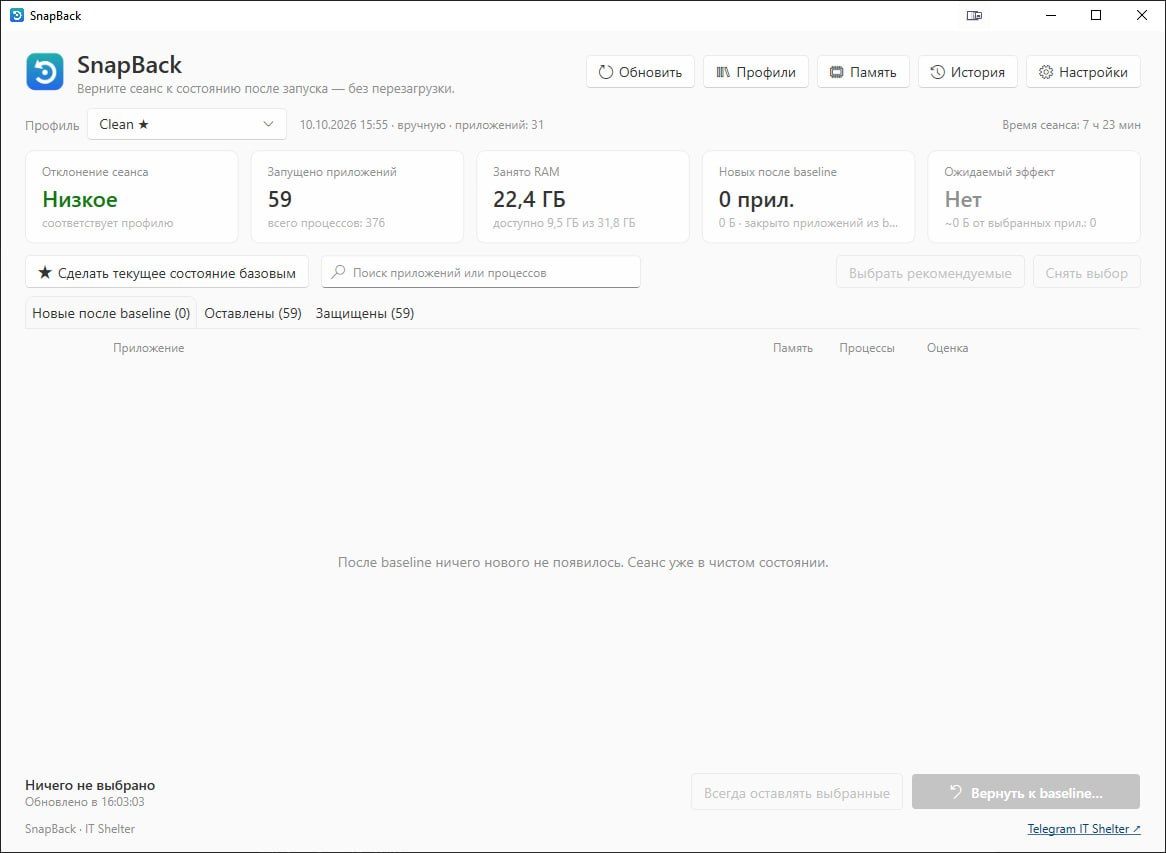Sort by Процессы column header
Image resolution: width=1166 pixels, height=853 pixels.
pos(867,348)
